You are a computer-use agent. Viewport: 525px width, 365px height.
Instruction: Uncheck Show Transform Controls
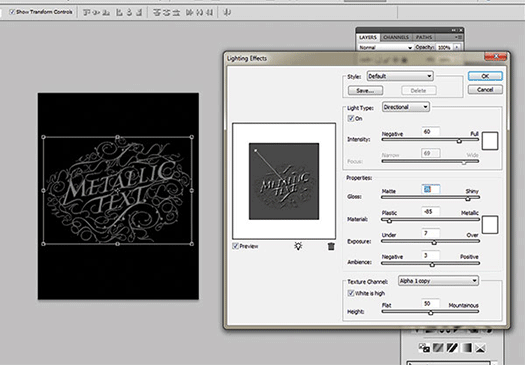12,12
